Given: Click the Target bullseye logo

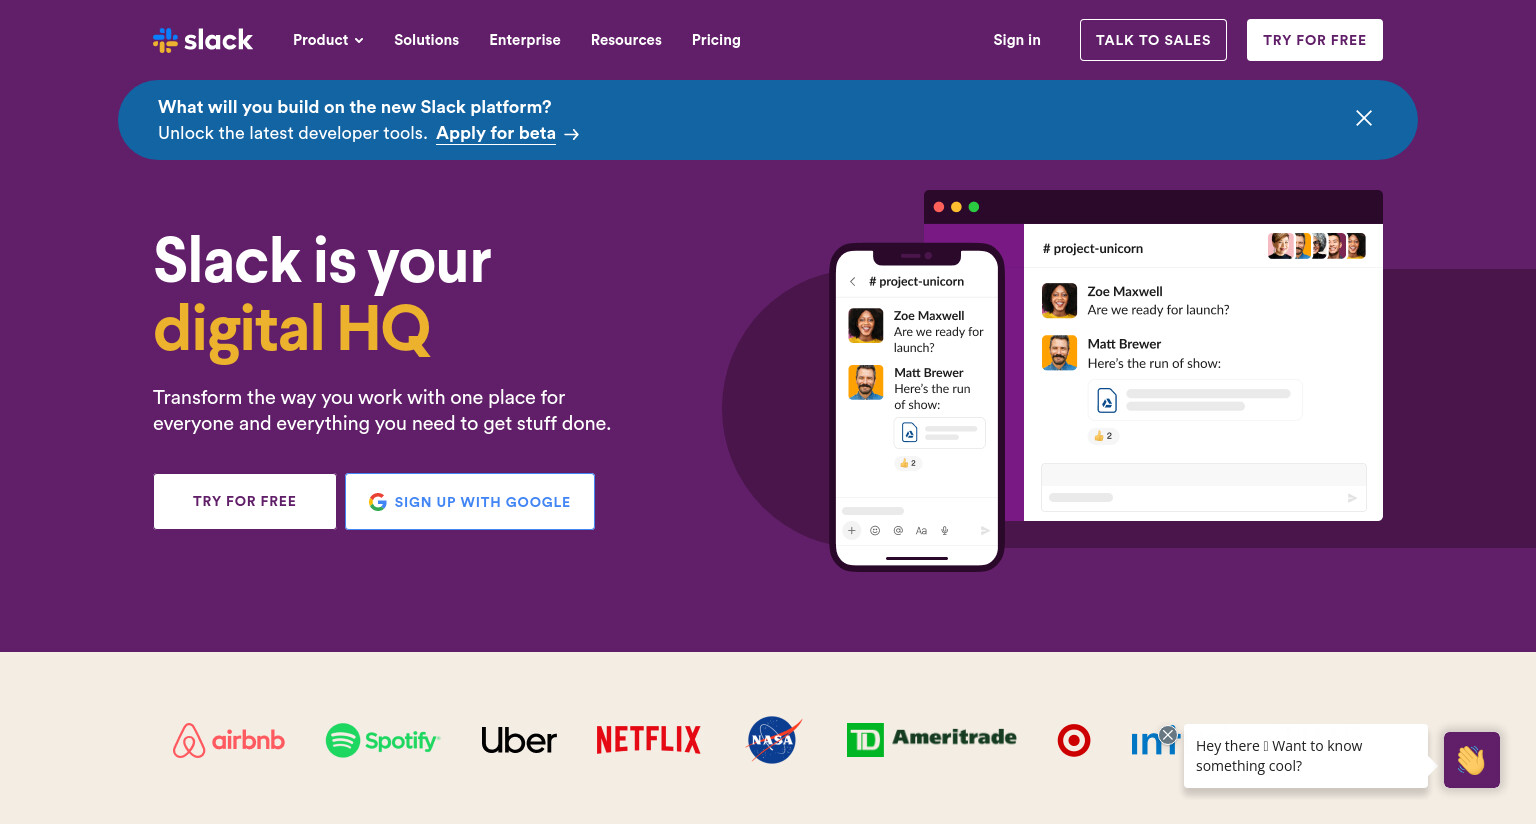Looking at the screenshot, I should (x=1074, y=740).
